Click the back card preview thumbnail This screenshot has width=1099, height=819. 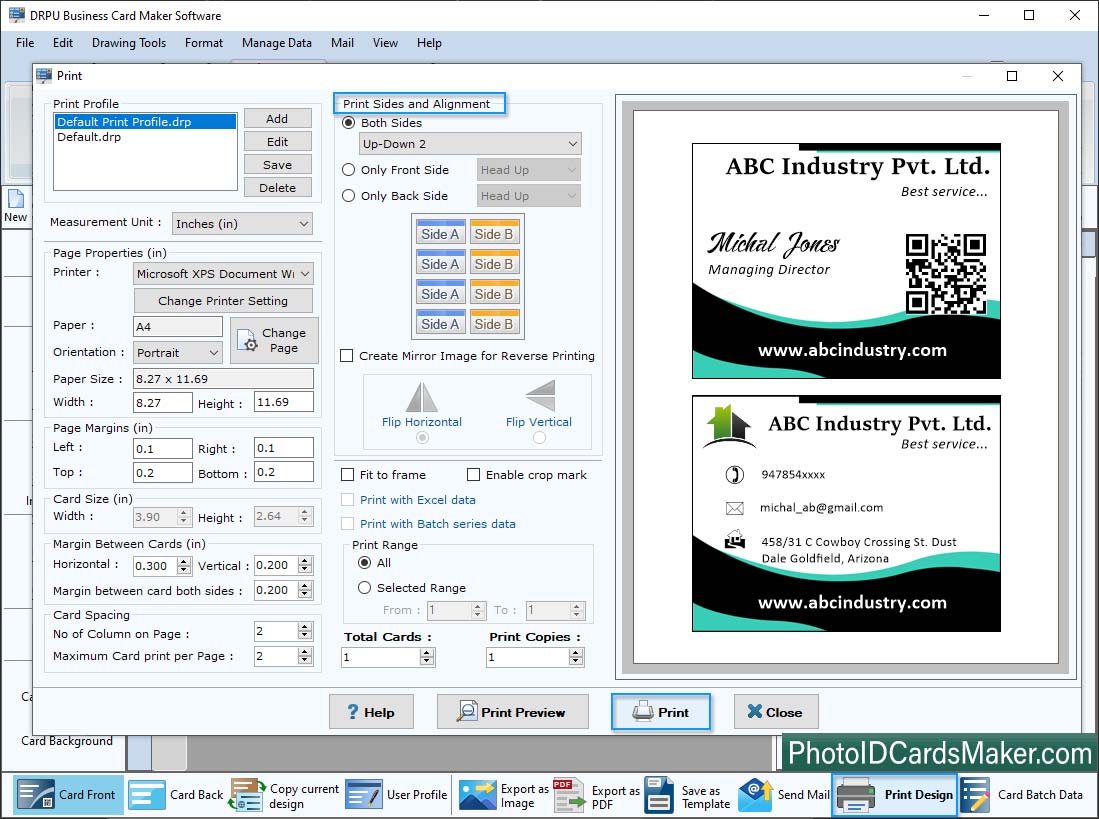click(x=846, y=514)
